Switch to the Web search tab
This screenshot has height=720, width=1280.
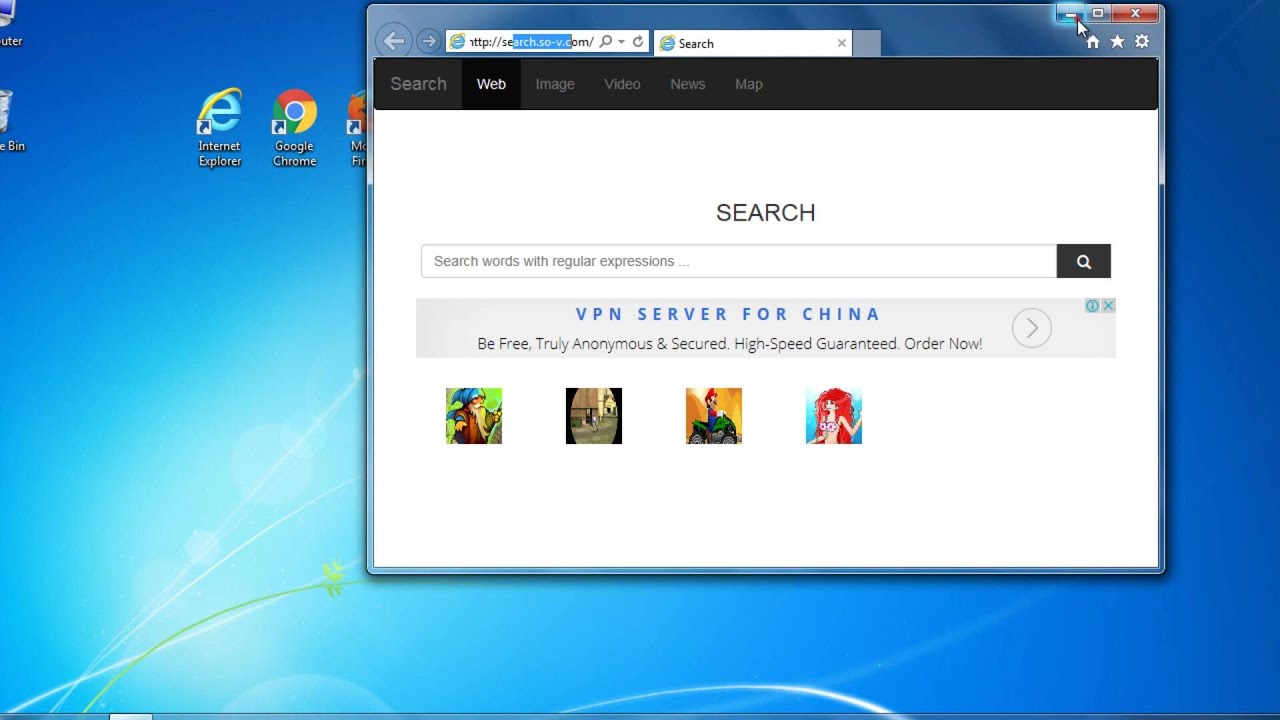(x=491, y=84)
